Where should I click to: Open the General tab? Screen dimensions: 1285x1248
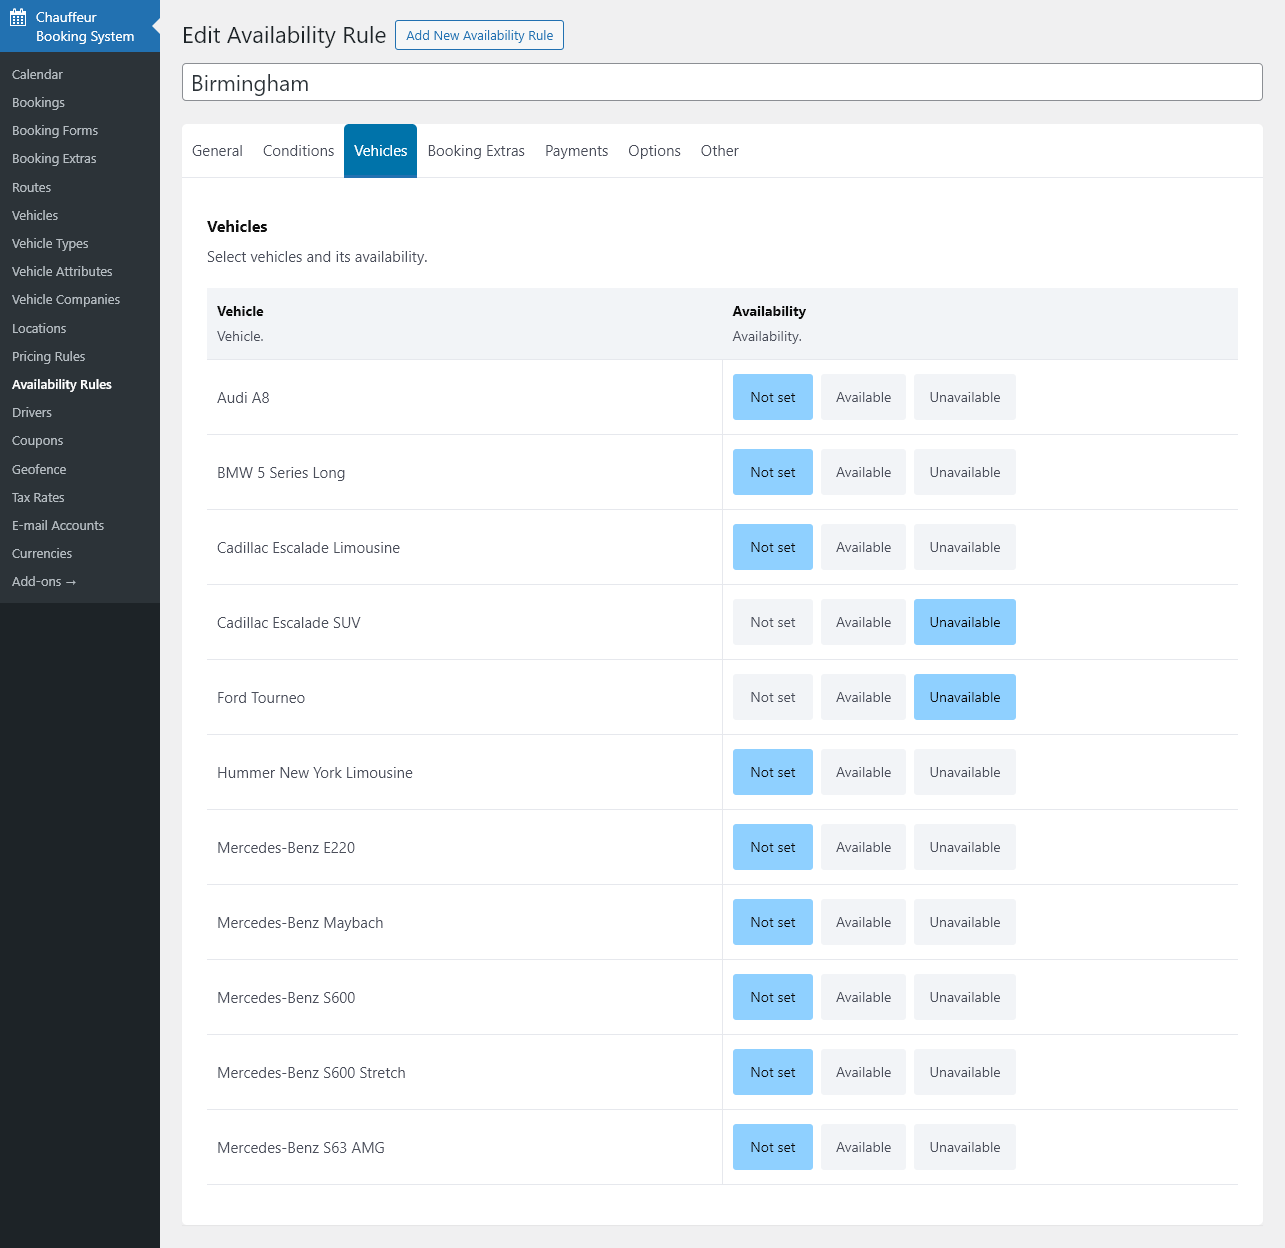point(217,151)
